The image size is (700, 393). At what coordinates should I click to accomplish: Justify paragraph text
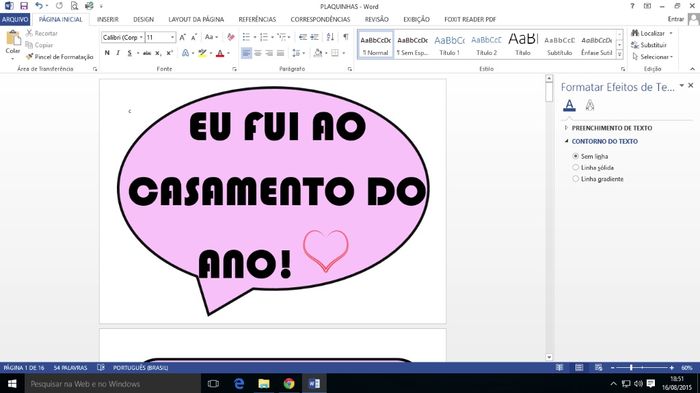click(280, 53)
